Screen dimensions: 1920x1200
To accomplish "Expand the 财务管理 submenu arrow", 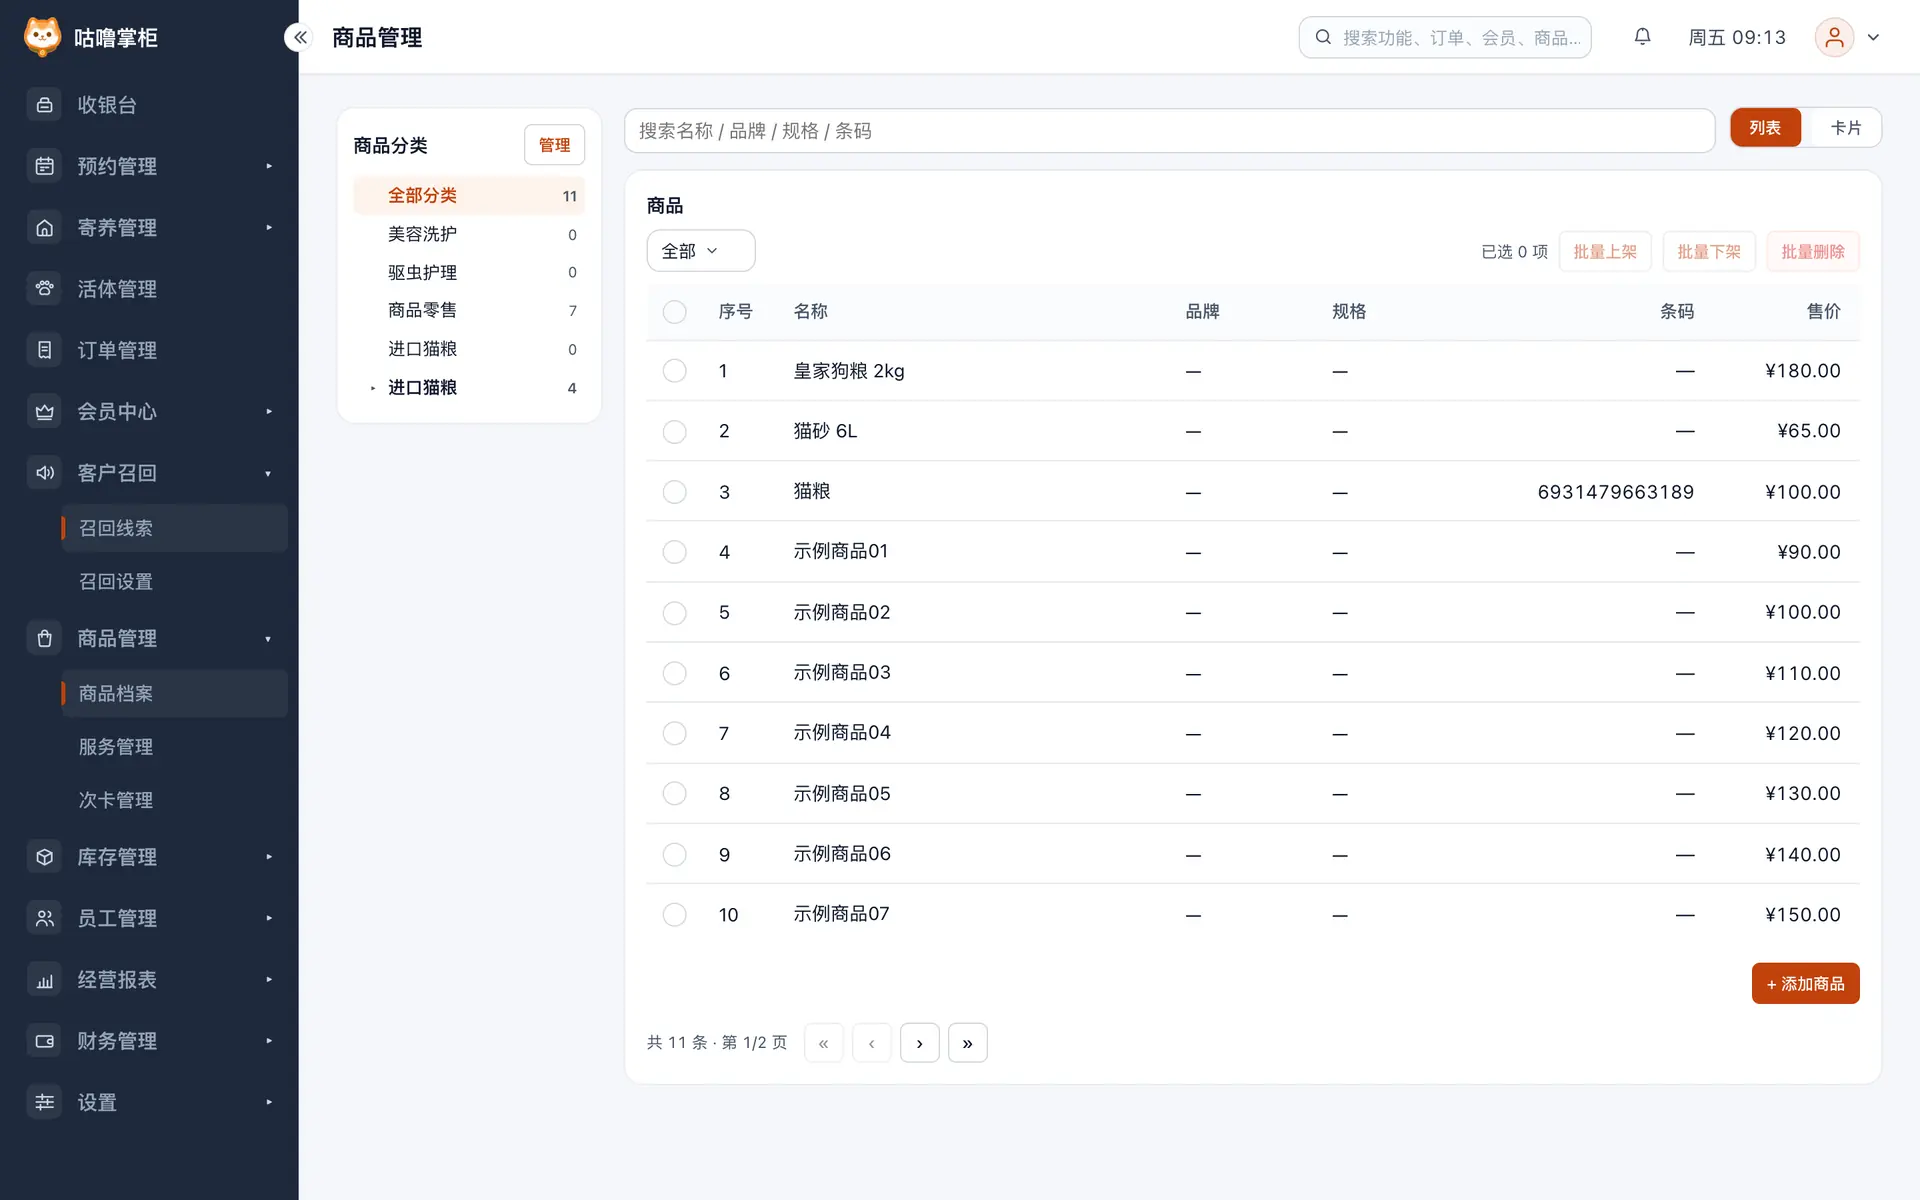I will coord(269,1041).
